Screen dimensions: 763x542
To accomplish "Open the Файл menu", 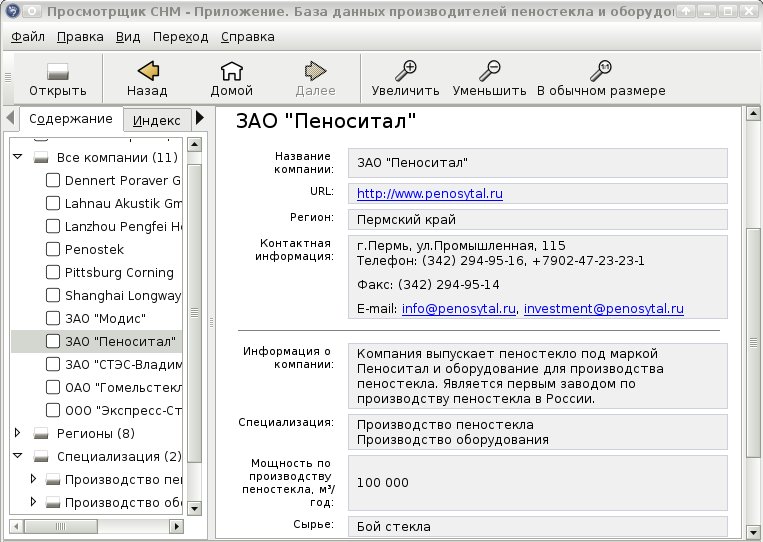I will coord(28,37).
